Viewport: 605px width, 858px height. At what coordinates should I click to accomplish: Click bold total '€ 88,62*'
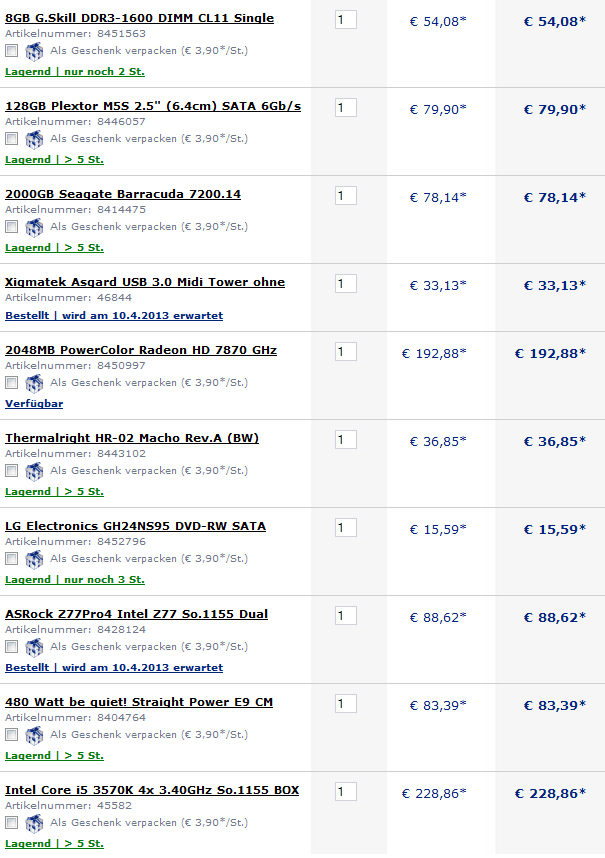[555, 618]
